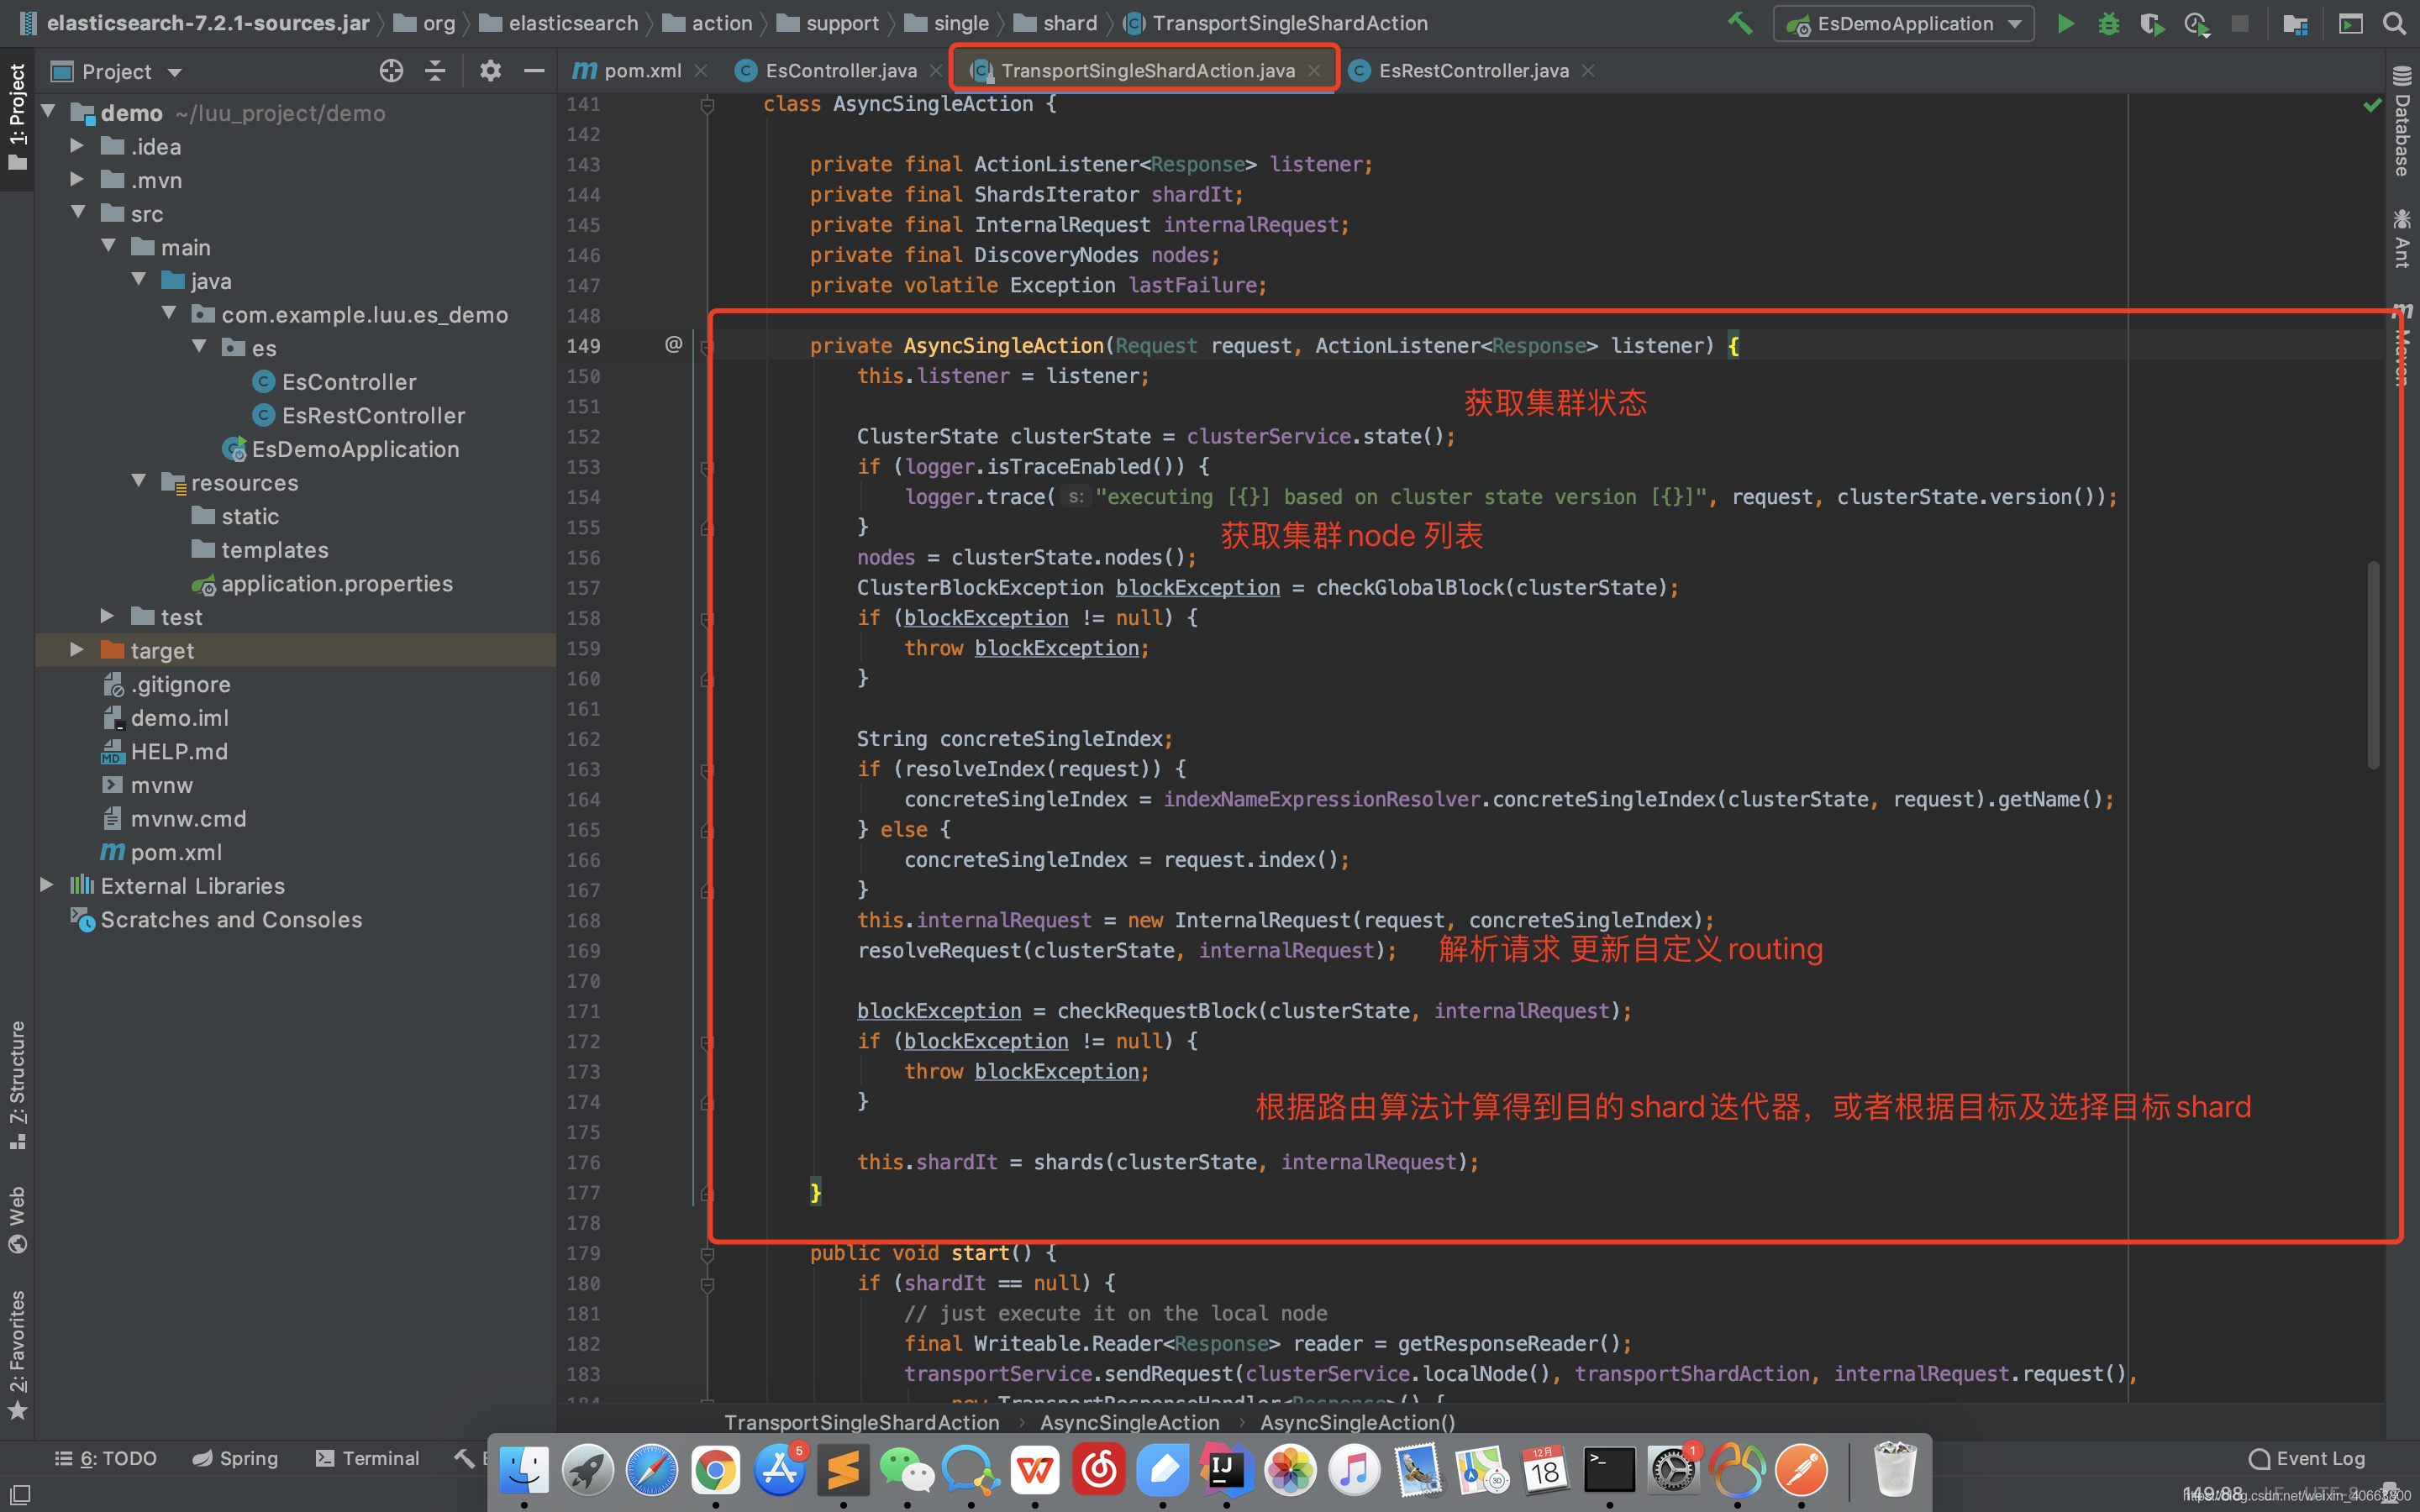Toggle the Database tool window
Screen dimensions: 2420x1512
tap(2402, 120)
